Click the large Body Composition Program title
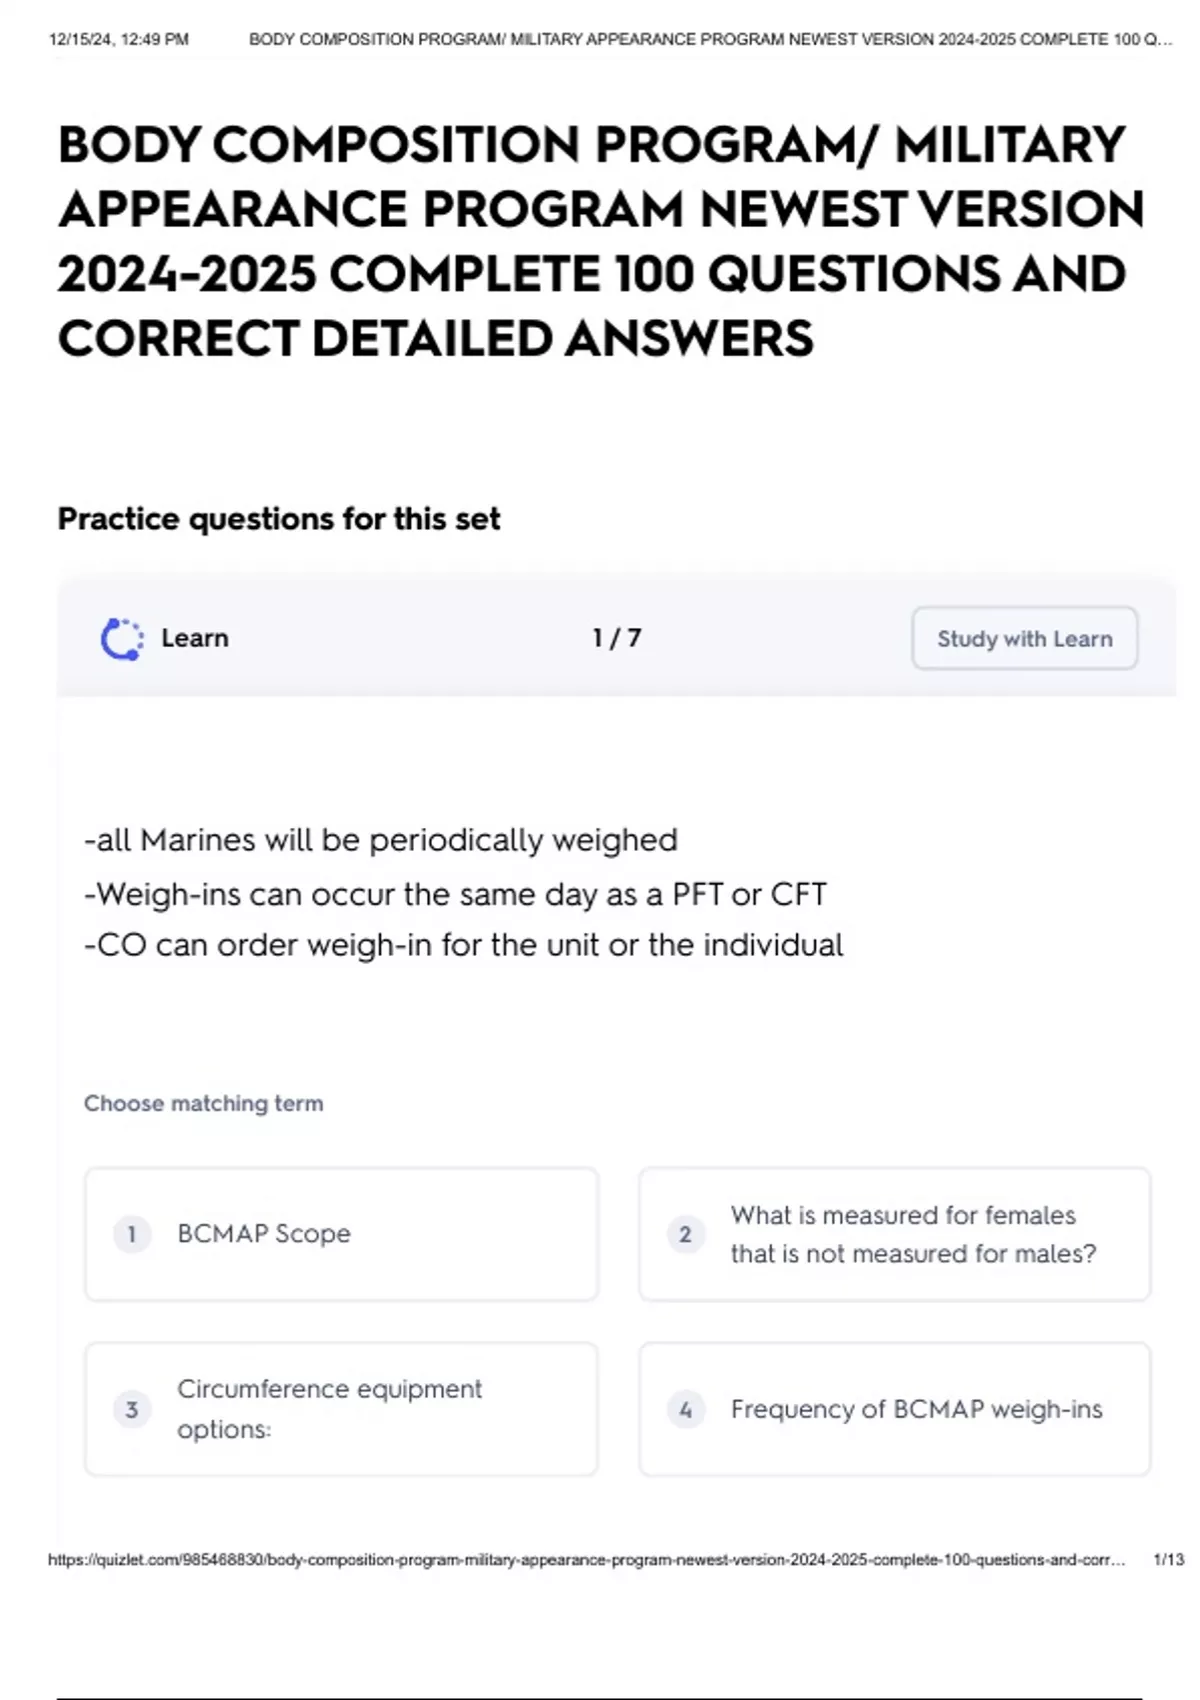 pos(600,241)
